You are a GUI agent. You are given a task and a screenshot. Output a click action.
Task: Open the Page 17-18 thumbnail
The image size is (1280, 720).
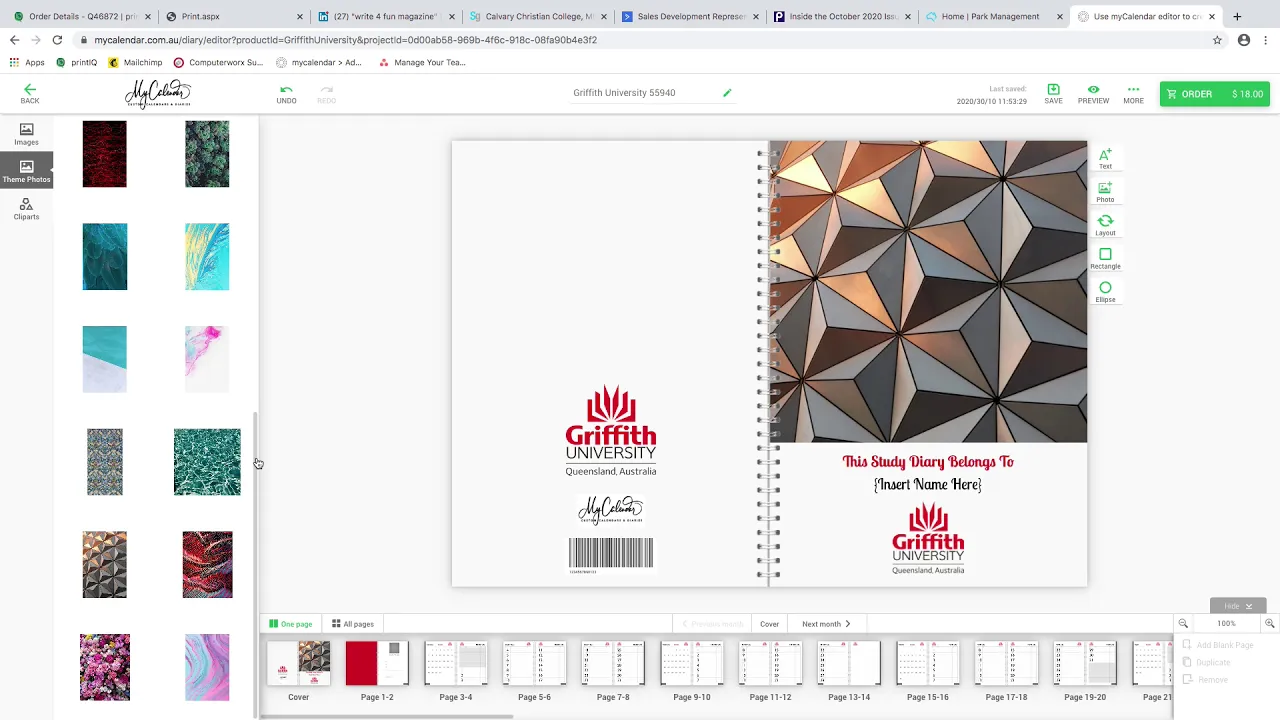(1006, 664)
